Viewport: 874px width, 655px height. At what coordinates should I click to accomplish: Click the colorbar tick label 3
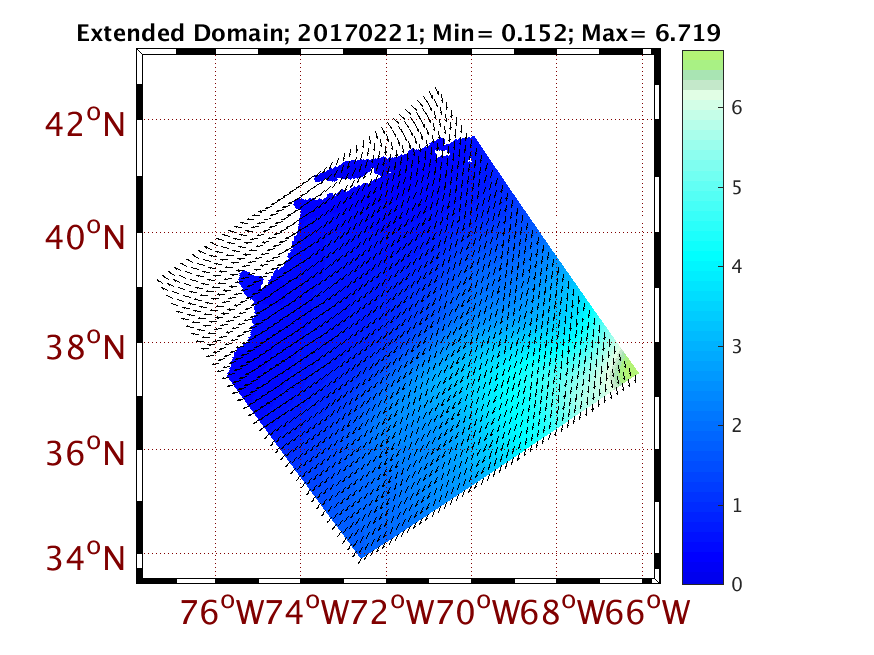tap(736, 347)
